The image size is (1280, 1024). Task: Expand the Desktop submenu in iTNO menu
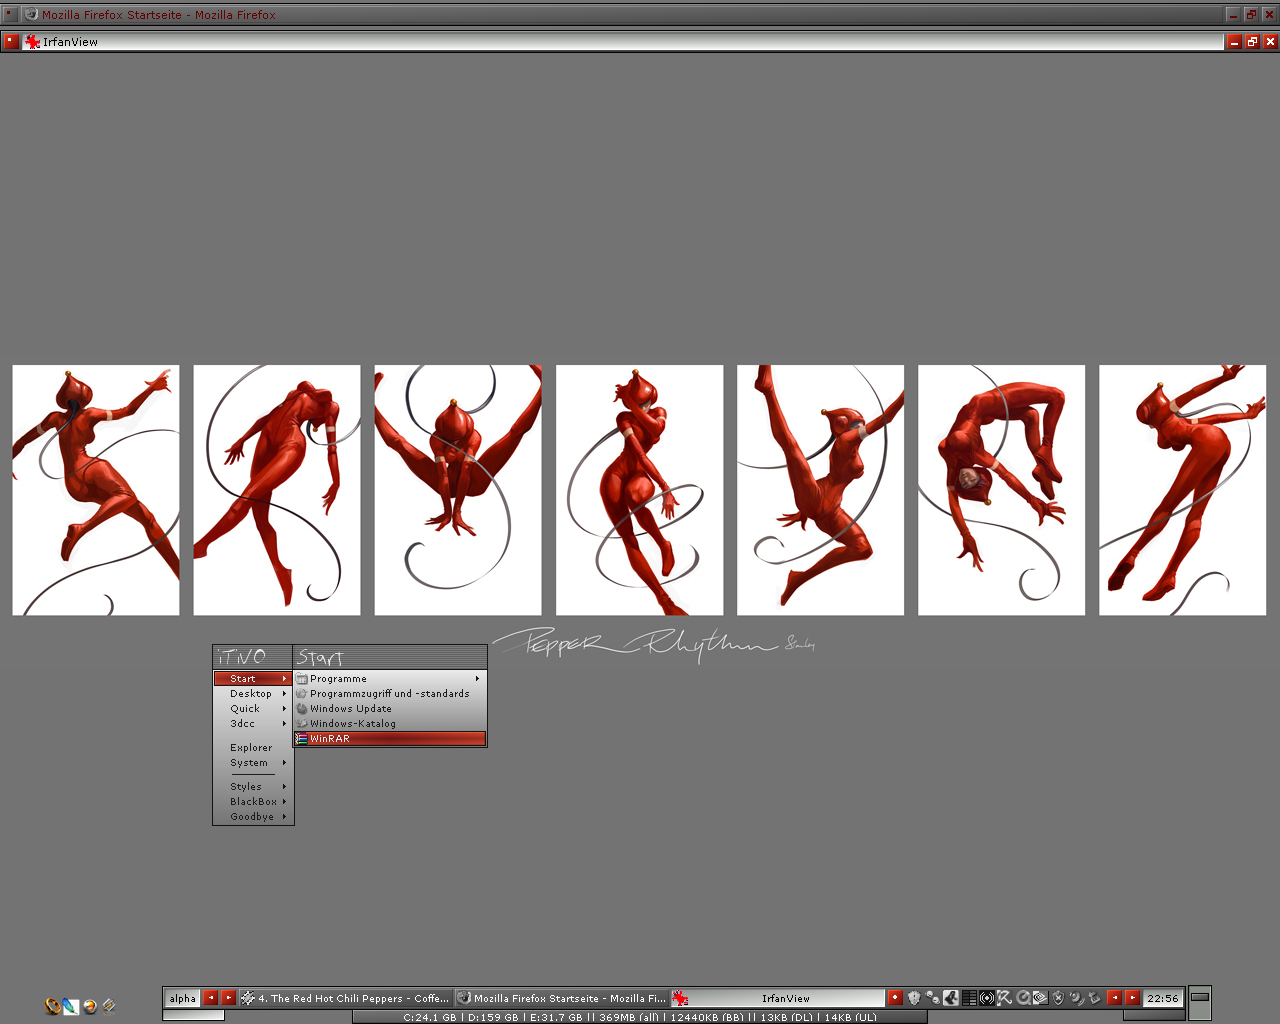253,693
